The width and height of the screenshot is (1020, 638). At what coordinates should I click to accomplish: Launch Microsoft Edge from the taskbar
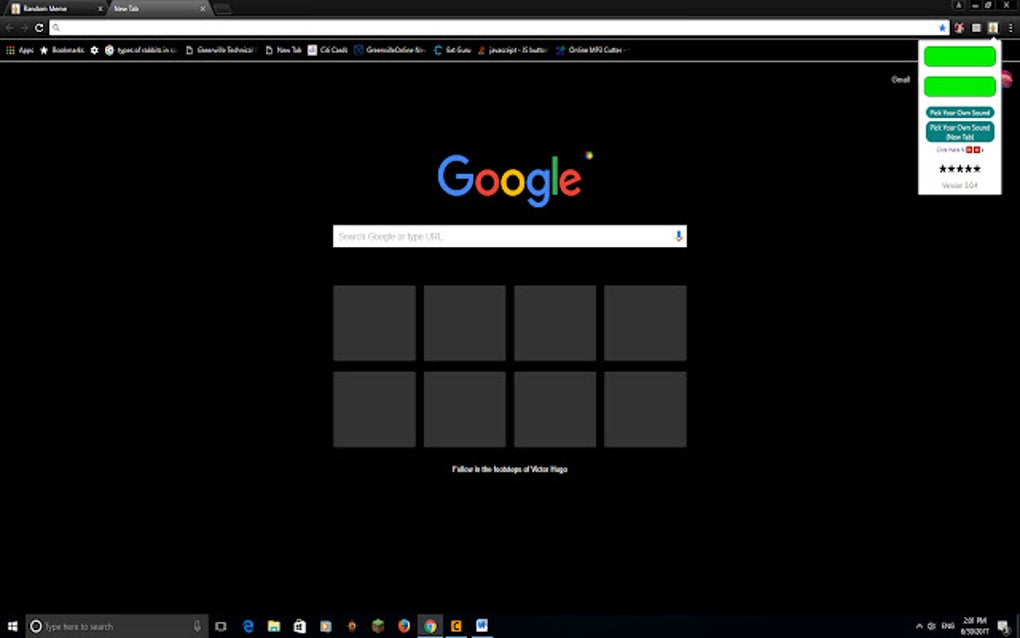point(247,626)
